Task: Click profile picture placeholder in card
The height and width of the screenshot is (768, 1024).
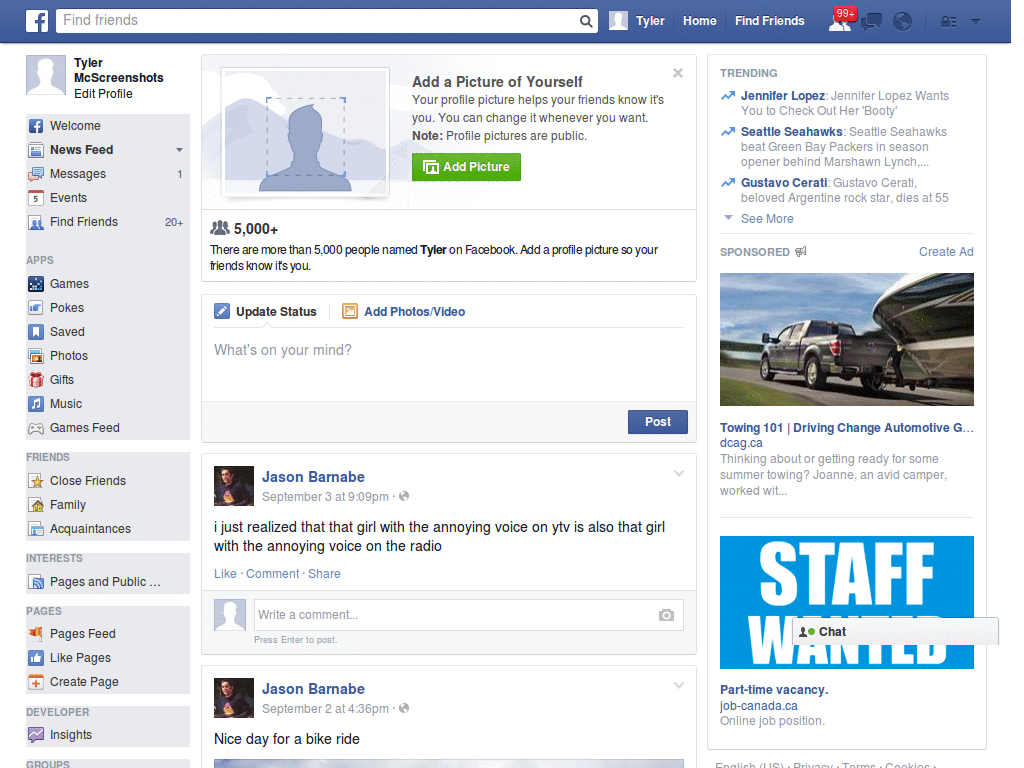Action: (x=306, y=132)
